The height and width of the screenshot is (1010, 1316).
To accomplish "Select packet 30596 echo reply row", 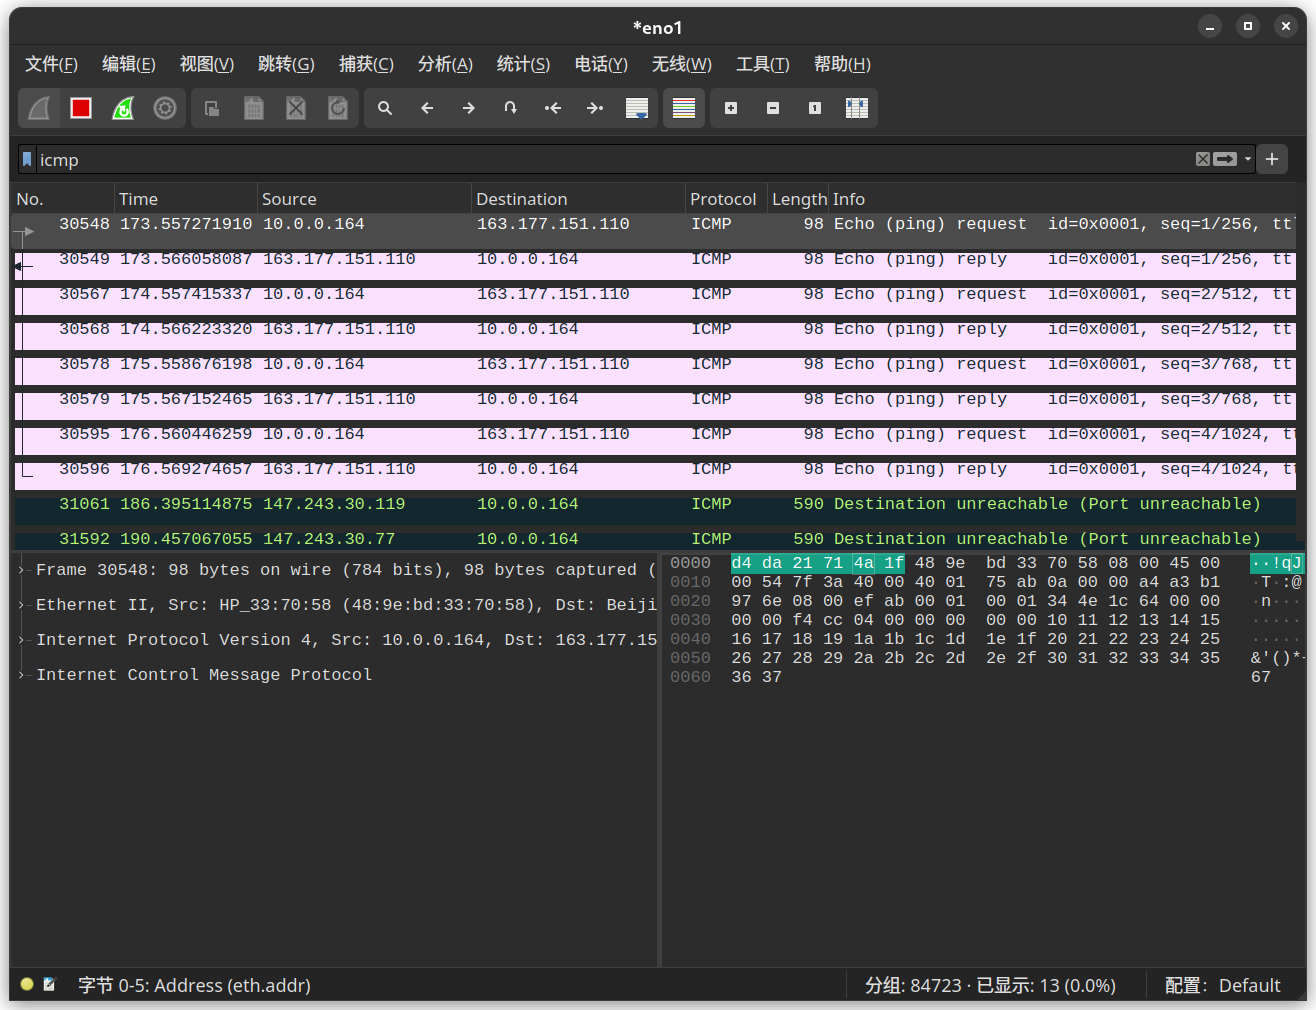I will coord(655,475).
